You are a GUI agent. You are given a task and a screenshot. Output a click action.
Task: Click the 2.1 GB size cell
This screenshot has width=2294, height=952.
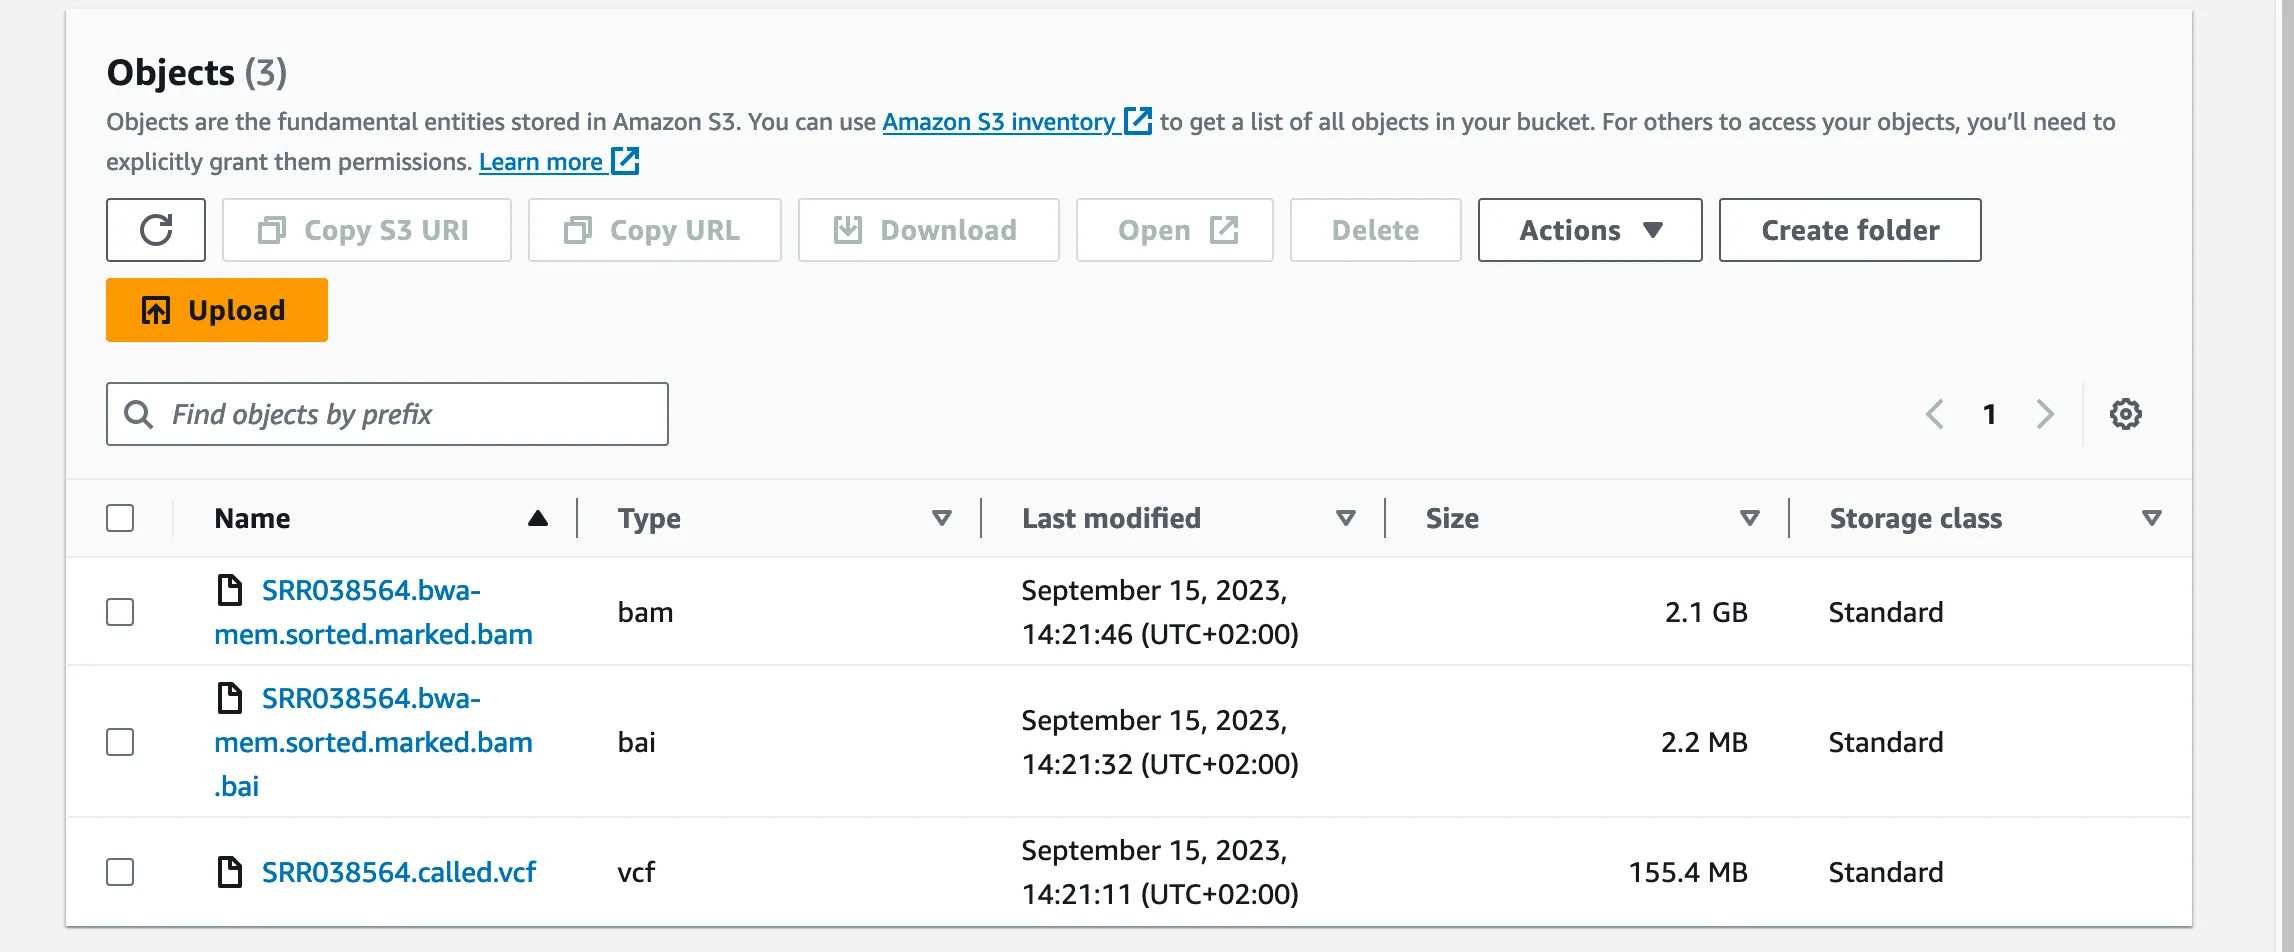(1706, 612)
